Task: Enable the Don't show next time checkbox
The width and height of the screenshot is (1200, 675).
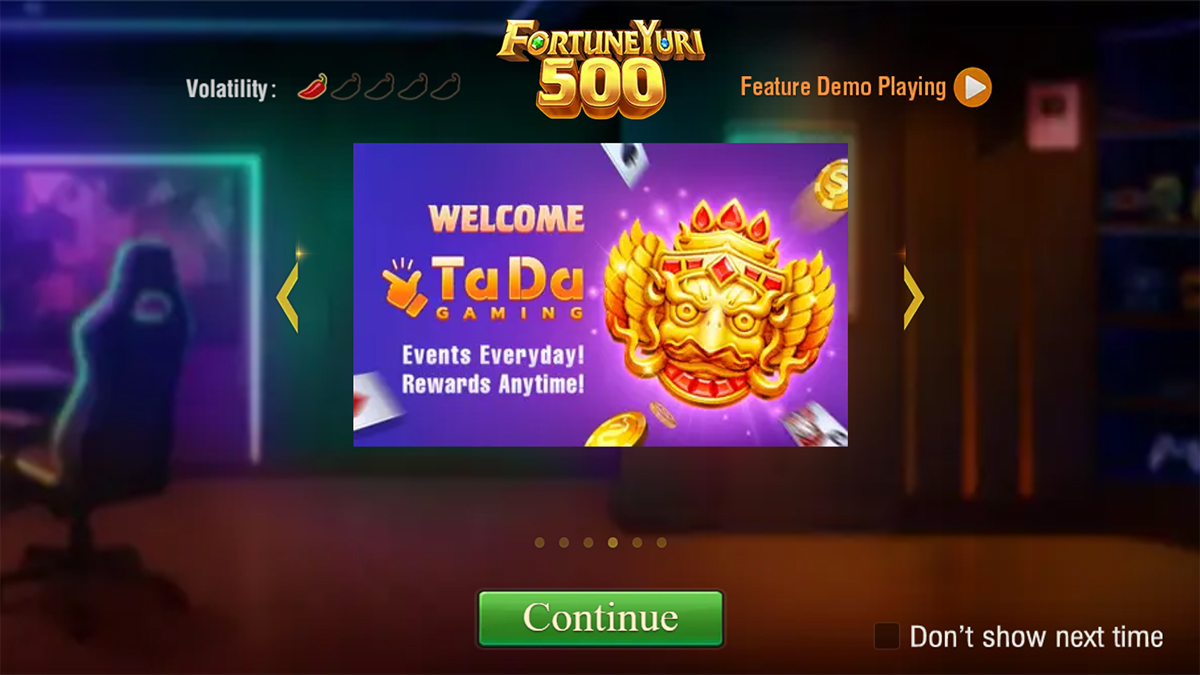Action: click(887, 636)
